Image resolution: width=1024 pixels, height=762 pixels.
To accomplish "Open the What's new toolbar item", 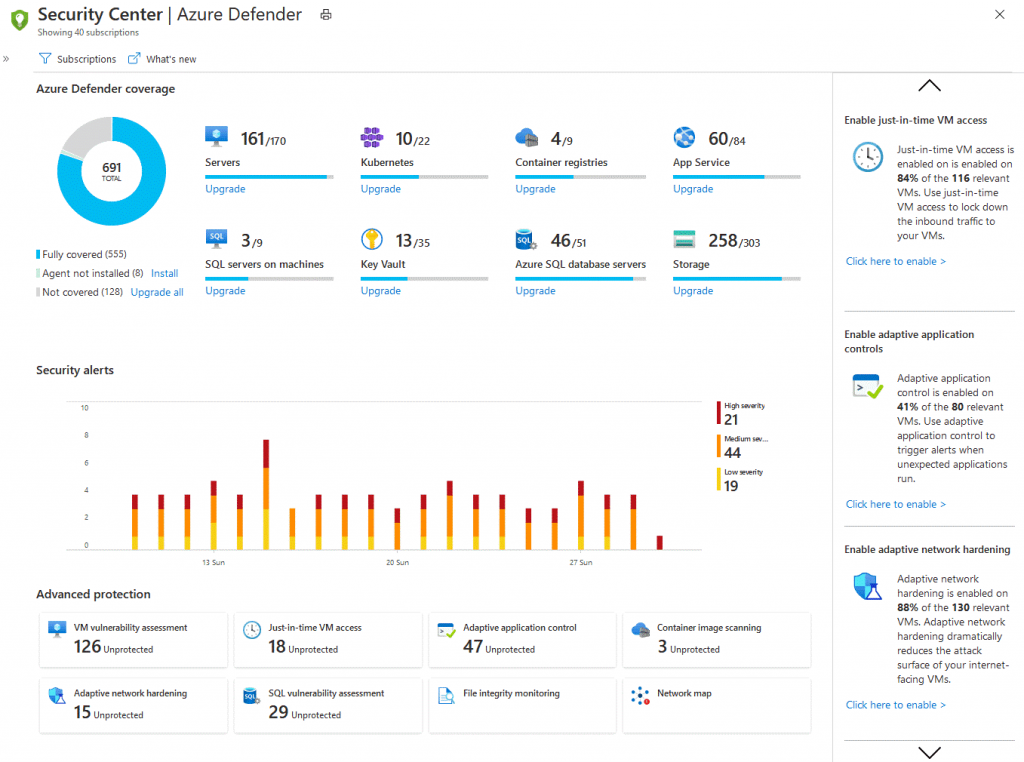I will coord(162,59).
